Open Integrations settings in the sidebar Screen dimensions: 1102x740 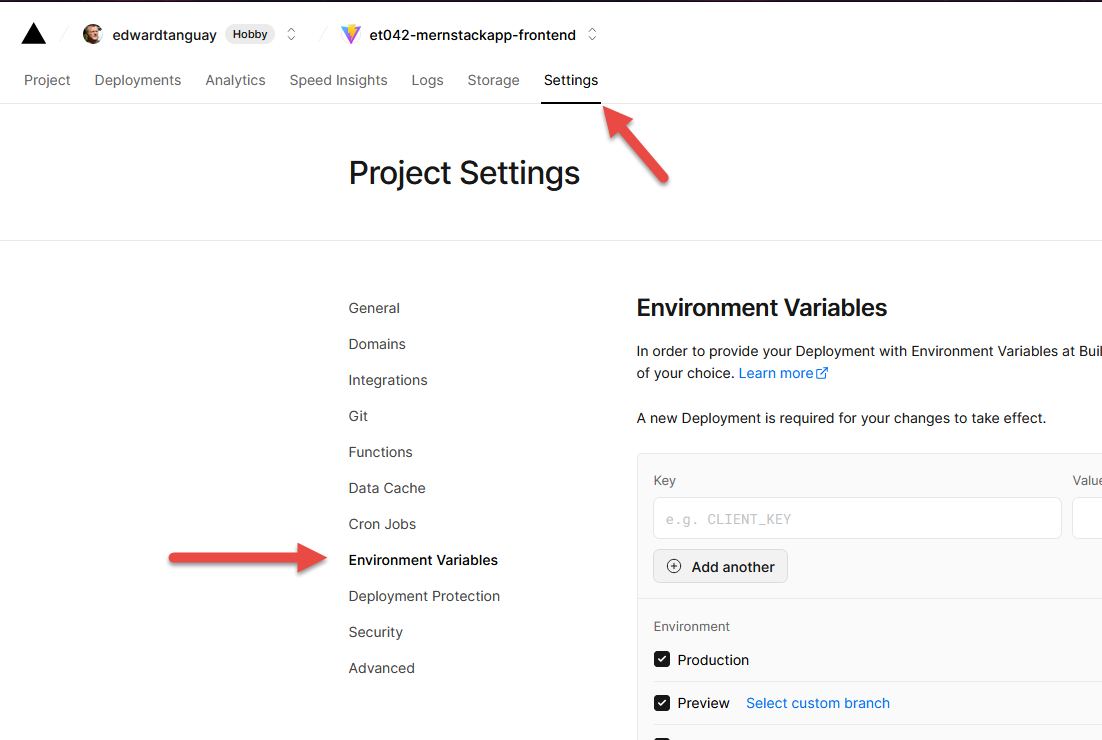coord(388,380)
